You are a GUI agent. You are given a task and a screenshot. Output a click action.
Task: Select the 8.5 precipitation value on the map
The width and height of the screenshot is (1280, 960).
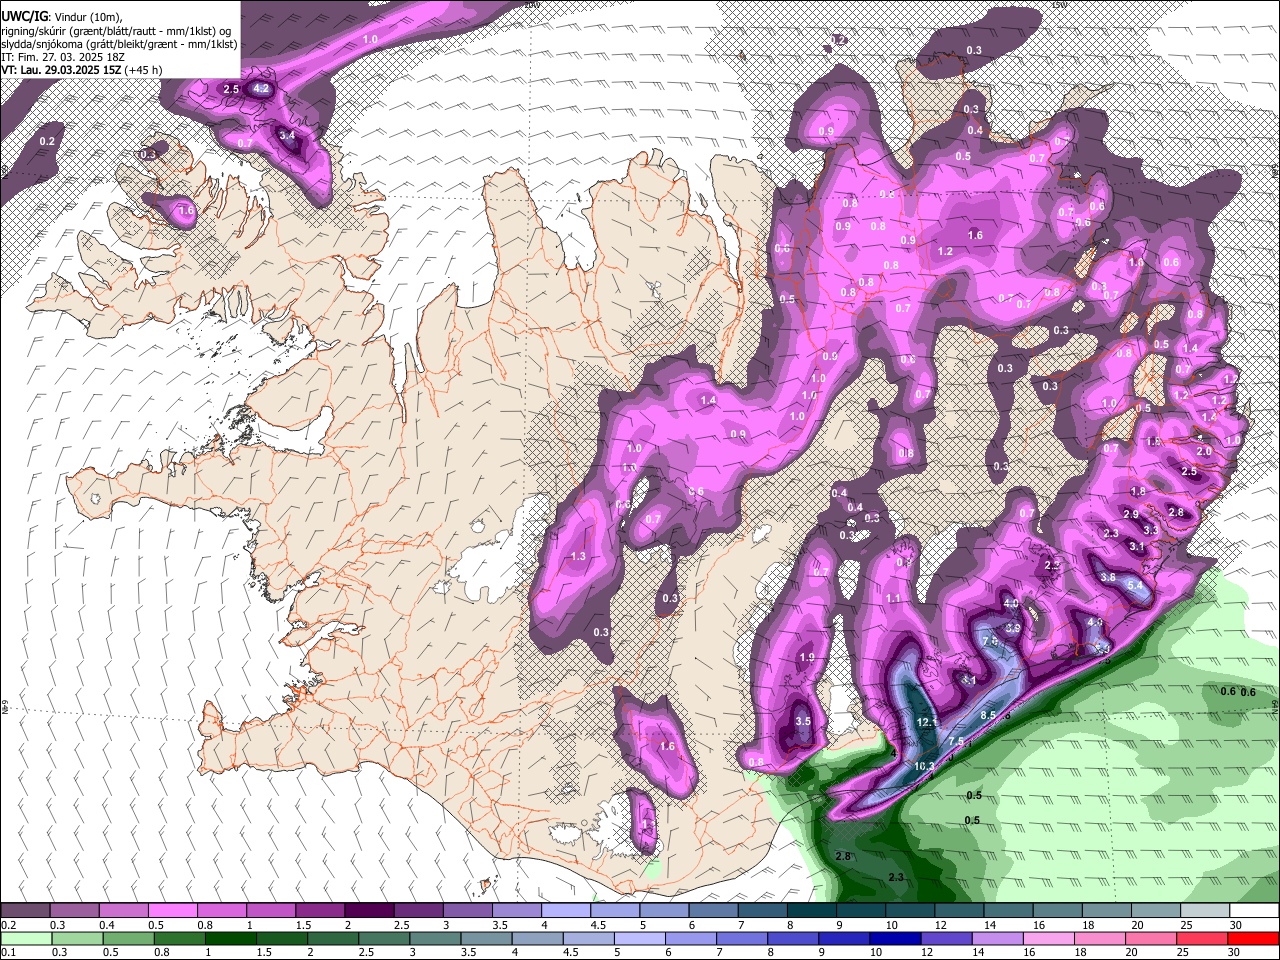point(988,715)
